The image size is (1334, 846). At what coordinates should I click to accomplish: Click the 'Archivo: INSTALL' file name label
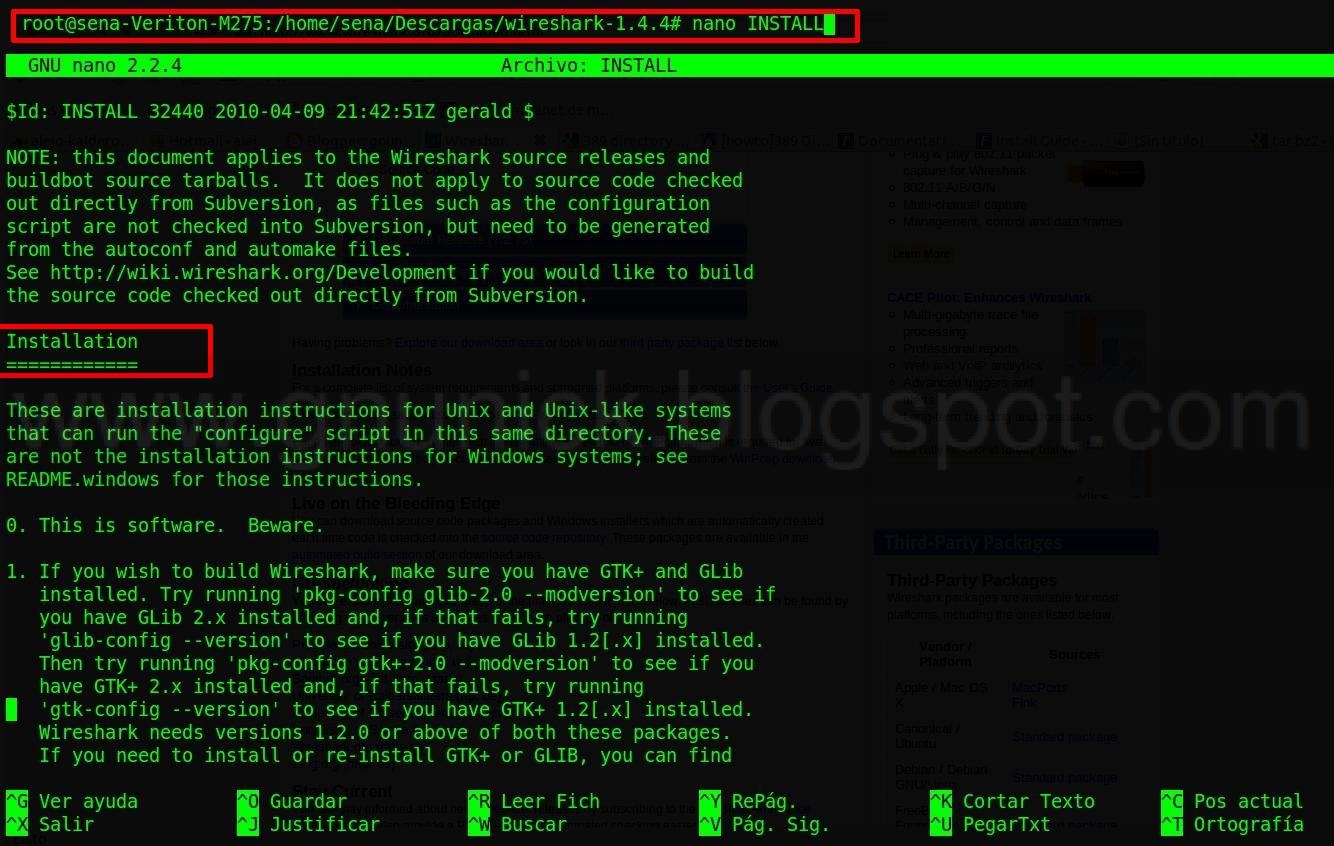(589, 66)
